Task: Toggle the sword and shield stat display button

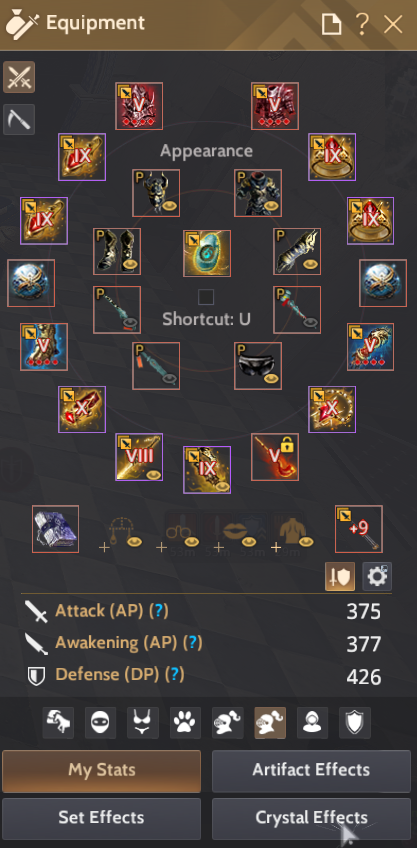Action: [x=340, y=577]
